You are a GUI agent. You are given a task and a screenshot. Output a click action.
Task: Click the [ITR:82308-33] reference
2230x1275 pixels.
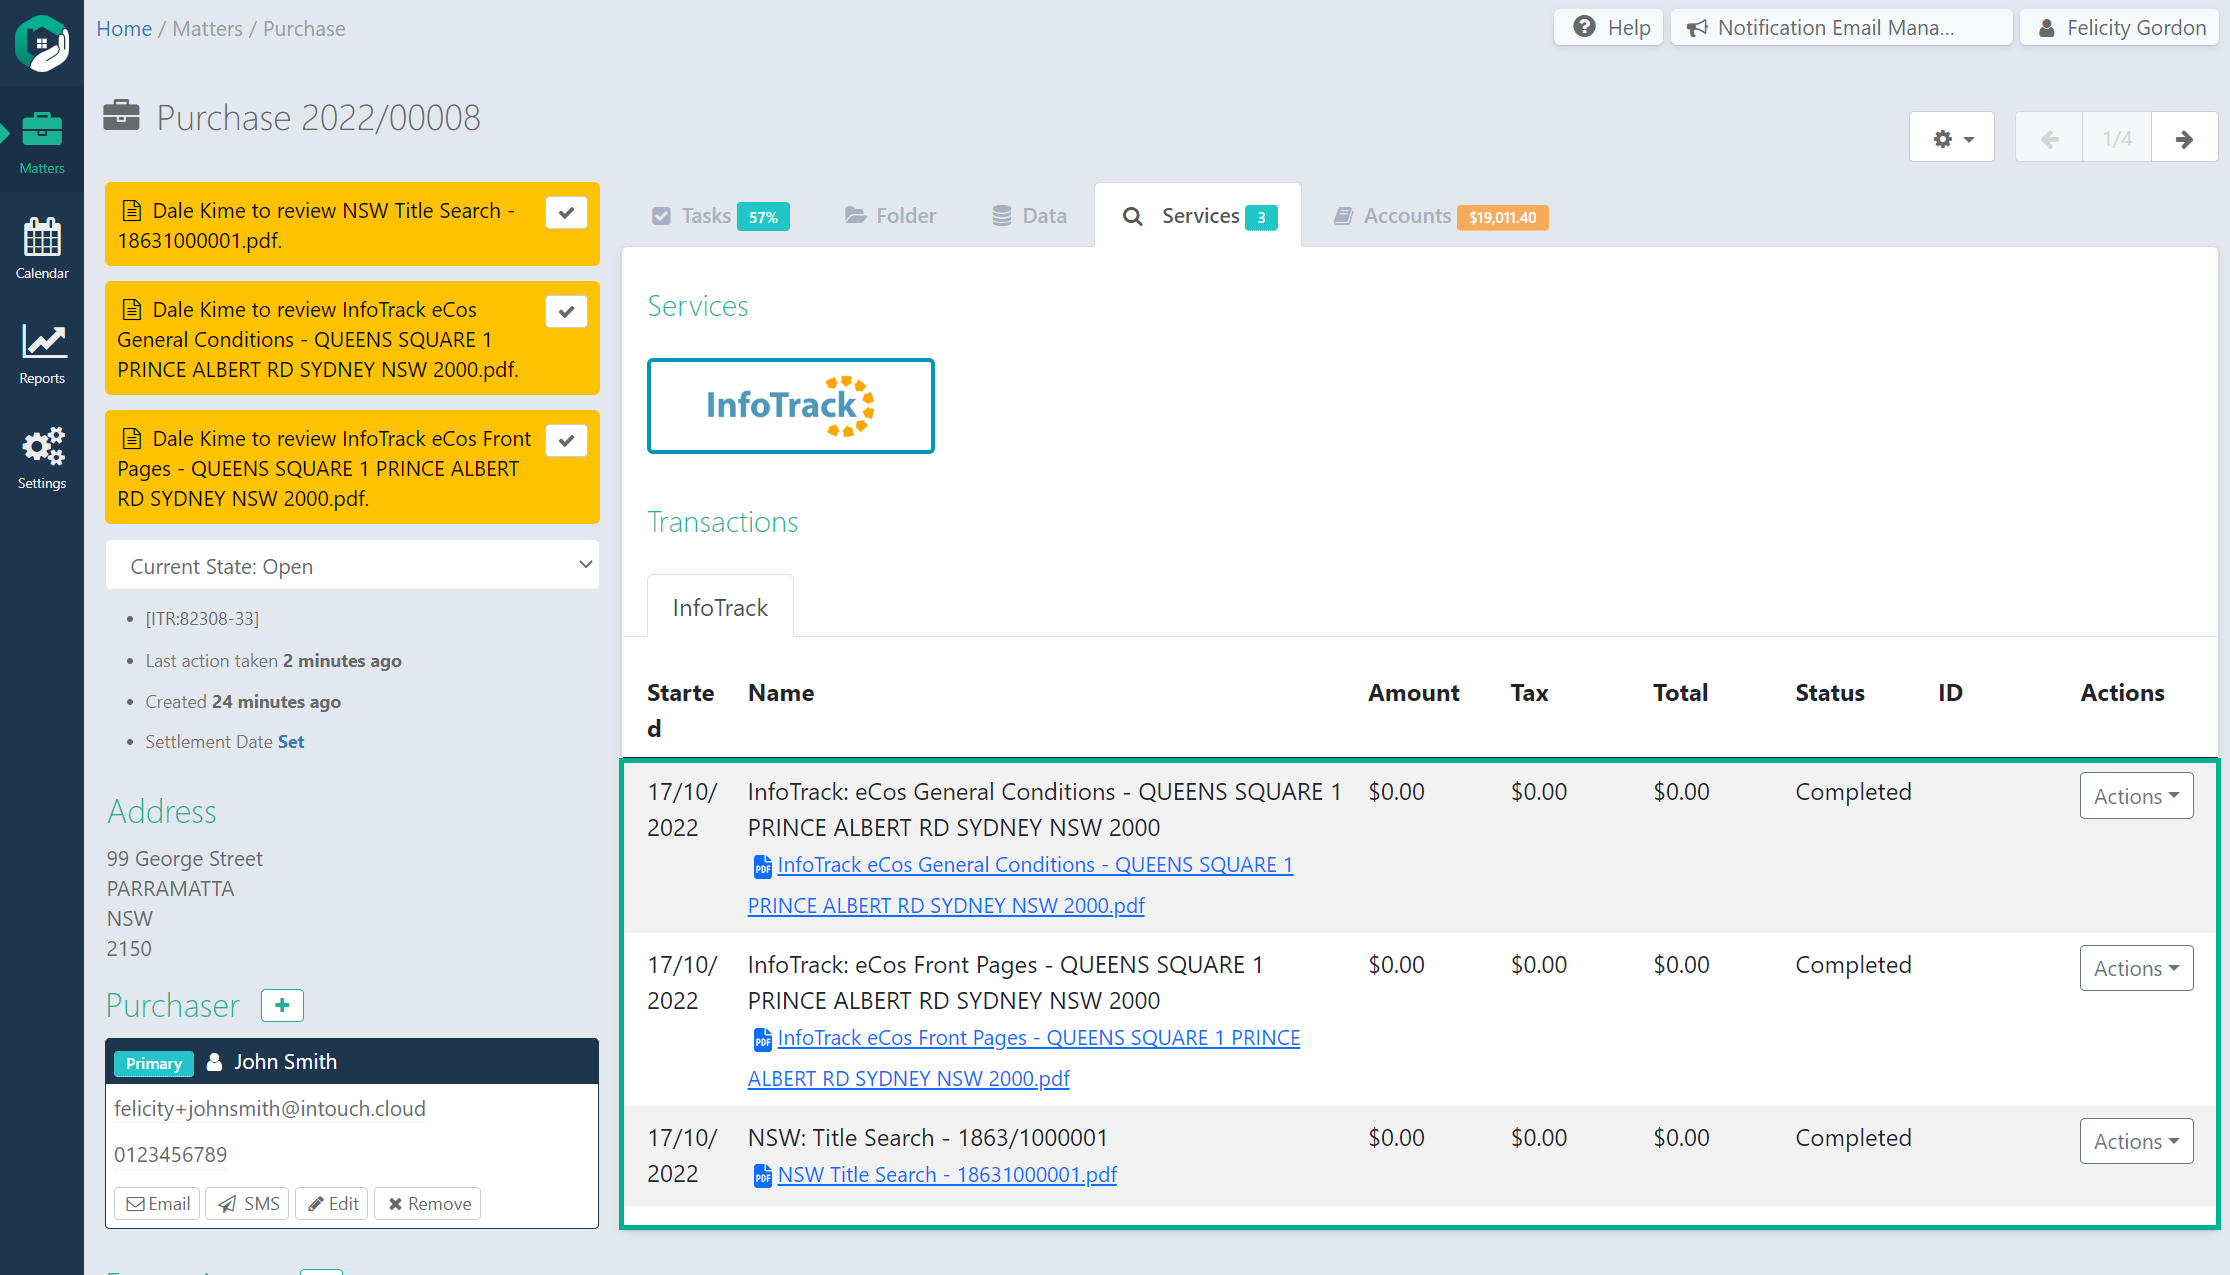tap(202, 619)
